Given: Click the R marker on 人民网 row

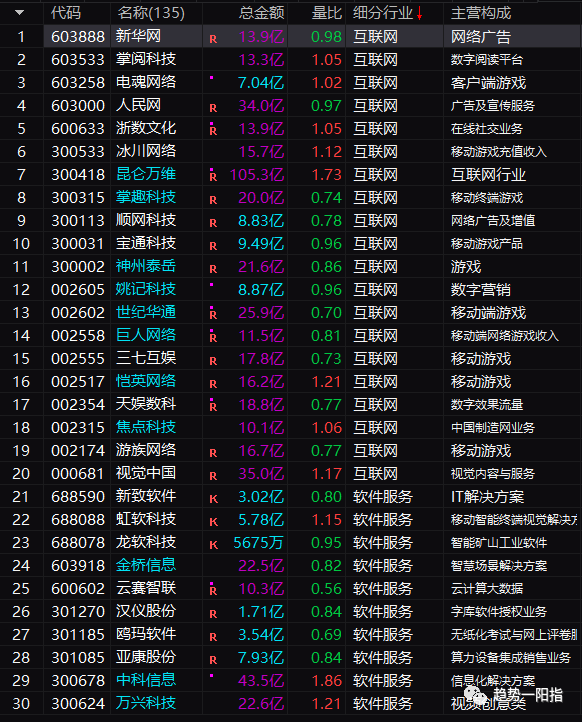Looking at the screenshot, I should tap(213, 108).
